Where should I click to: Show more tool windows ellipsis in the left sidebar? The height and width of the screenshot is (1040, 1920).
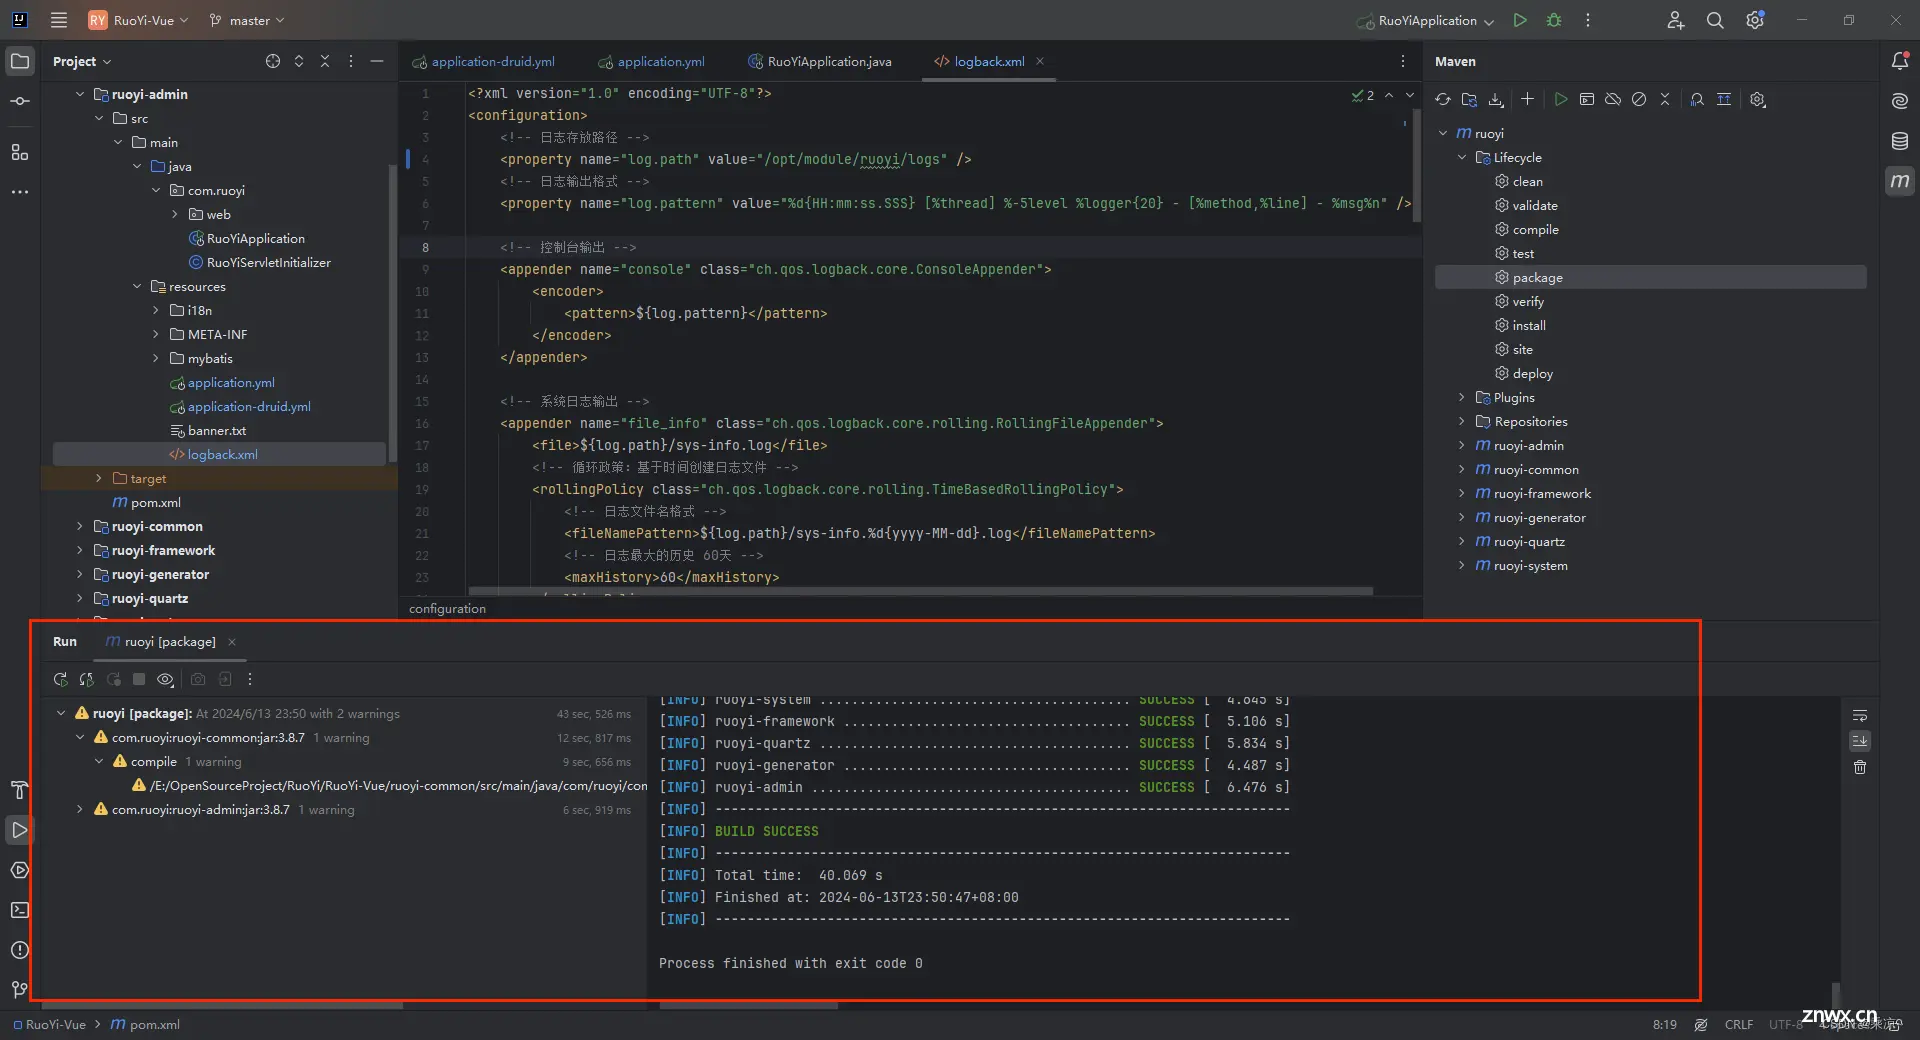click(20, 191)
